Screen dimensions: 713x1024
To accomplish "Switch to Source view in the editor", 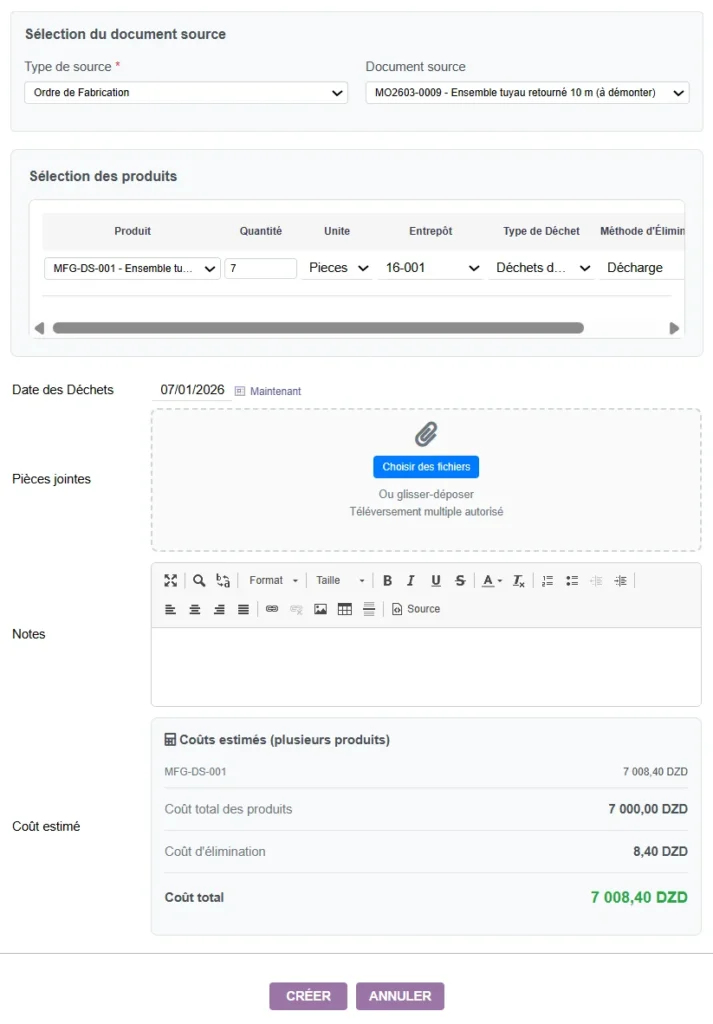I will point(416,609).
